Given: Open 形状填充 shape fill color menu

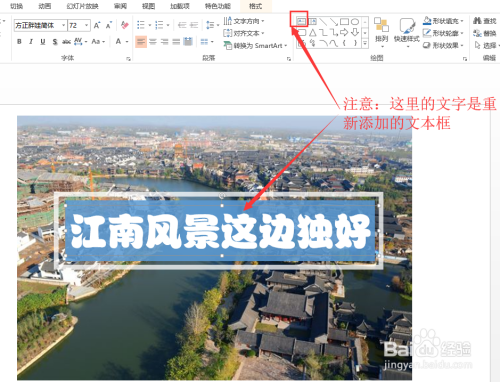Looking at the screenshot, I should tap(443, 21).
